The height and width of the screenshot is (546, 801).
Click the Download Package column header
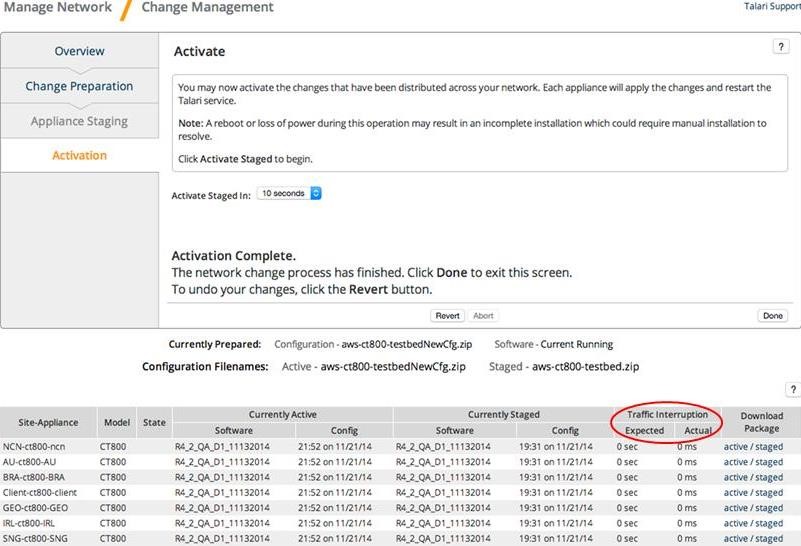click(x=761, y=422)
